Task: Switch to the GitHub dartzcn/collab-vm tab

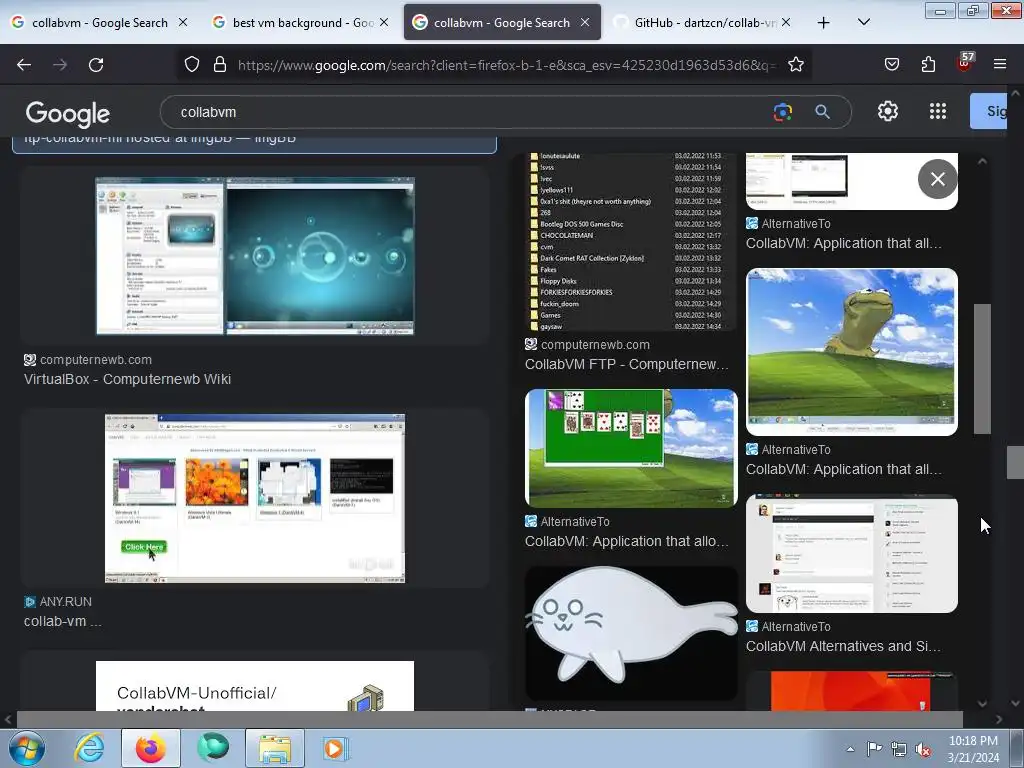Action: [702, 22]
